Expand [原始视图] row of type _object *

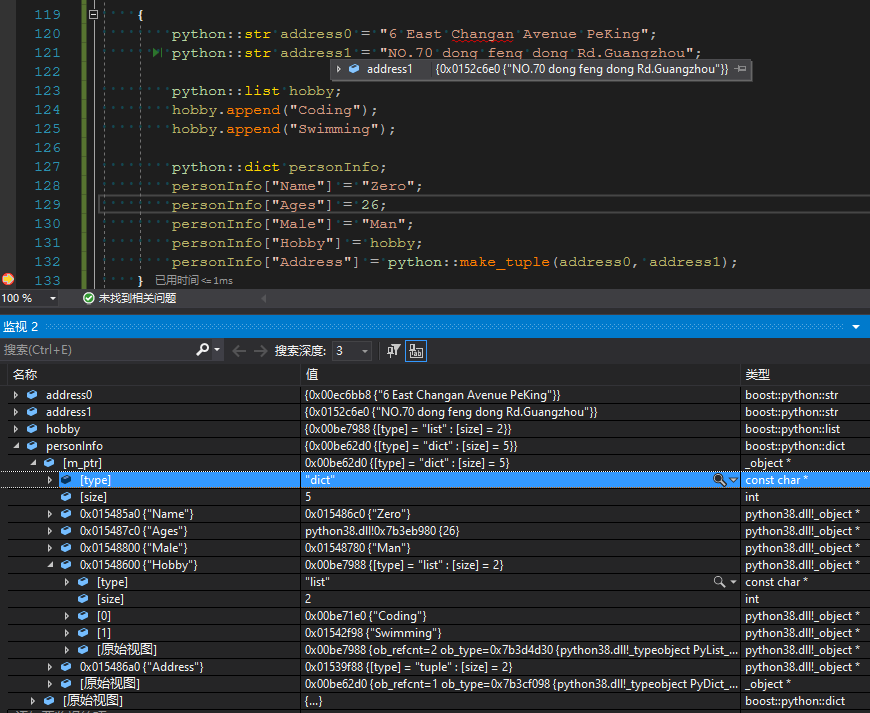(x=49, y=684)
